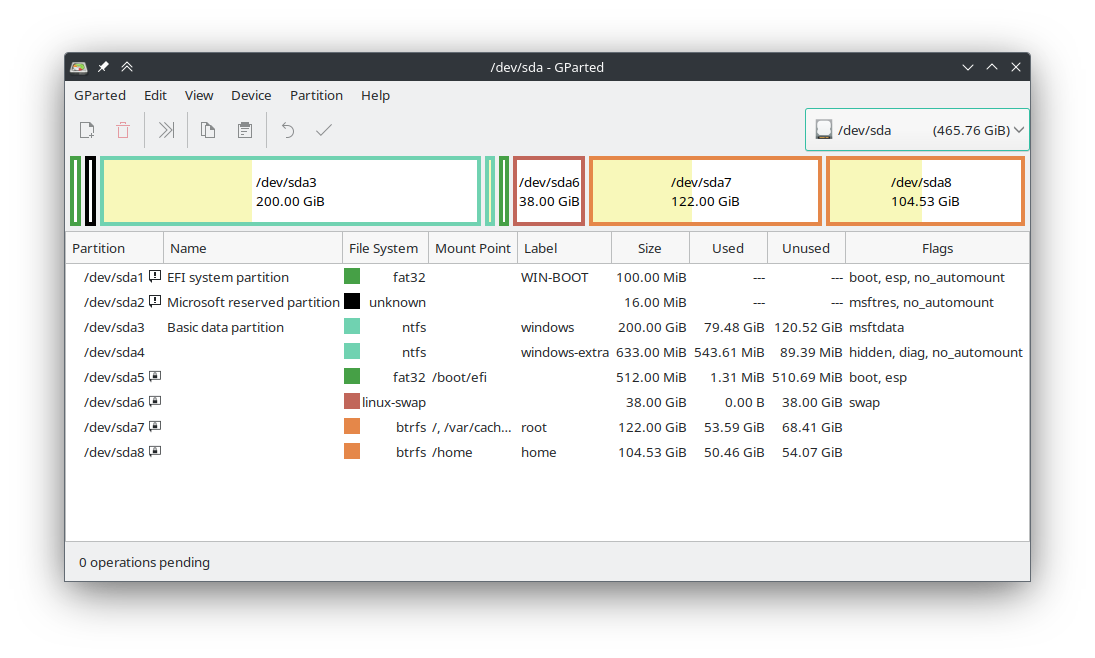Click the teal ntfs swatch for sda3

[352, 327]
